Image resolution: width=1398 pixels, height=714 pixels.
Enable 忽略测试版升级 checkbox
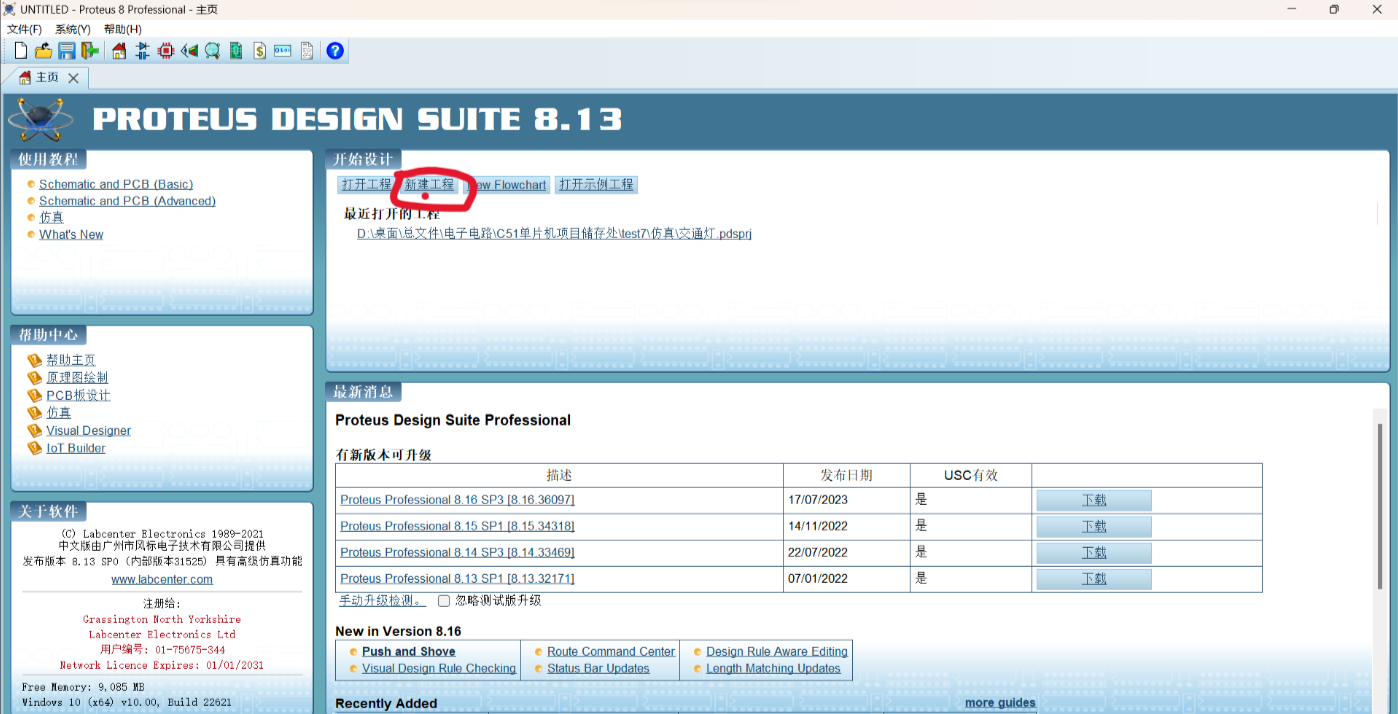444,601
